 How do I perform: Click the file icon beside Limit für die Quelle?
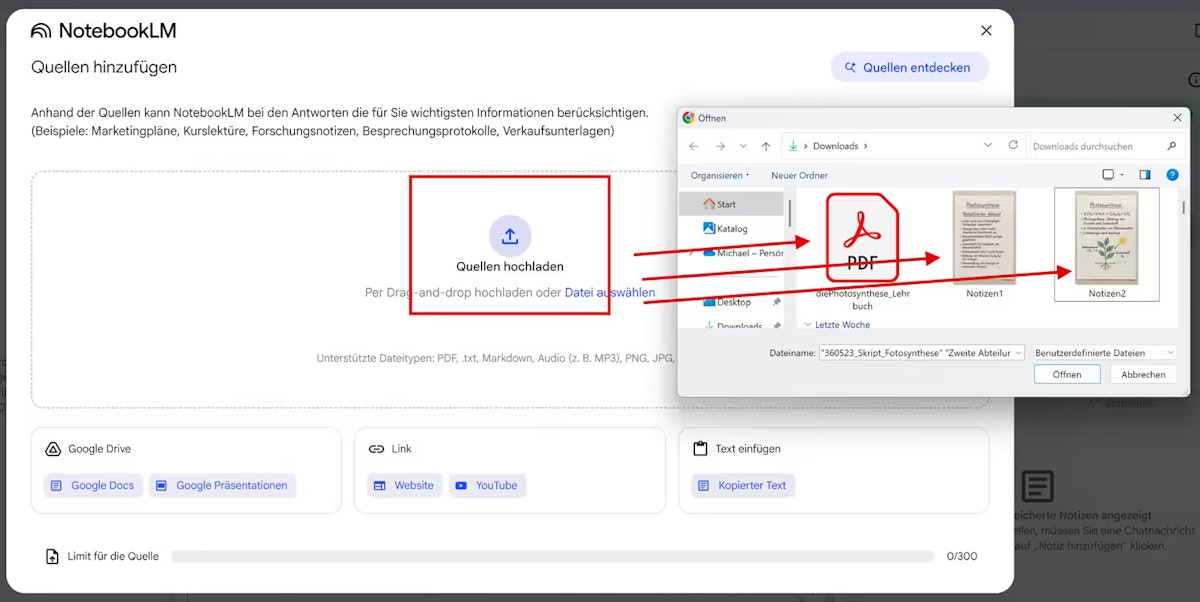coord(52,556)
